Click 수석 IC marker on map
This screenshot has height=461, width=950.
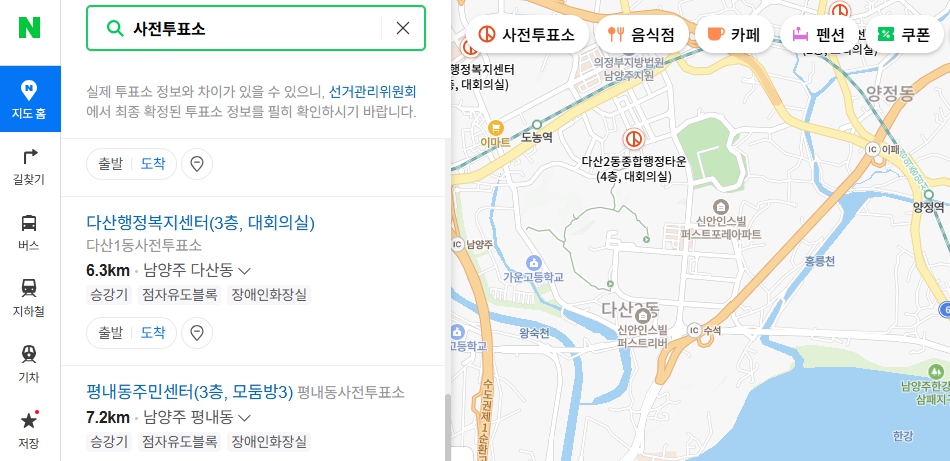click(694, 330)
